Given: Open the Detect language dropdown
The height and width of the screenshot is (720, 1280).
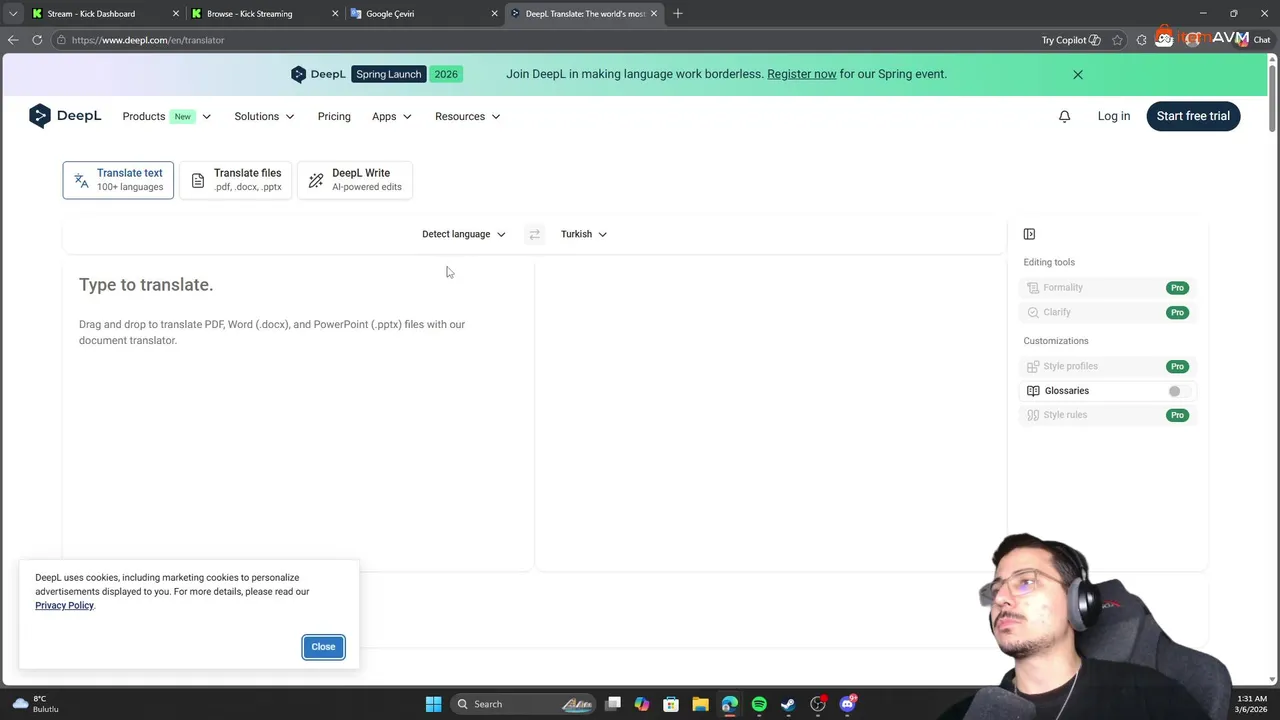Looking at the screenshot, I should [x=463, y=234].
